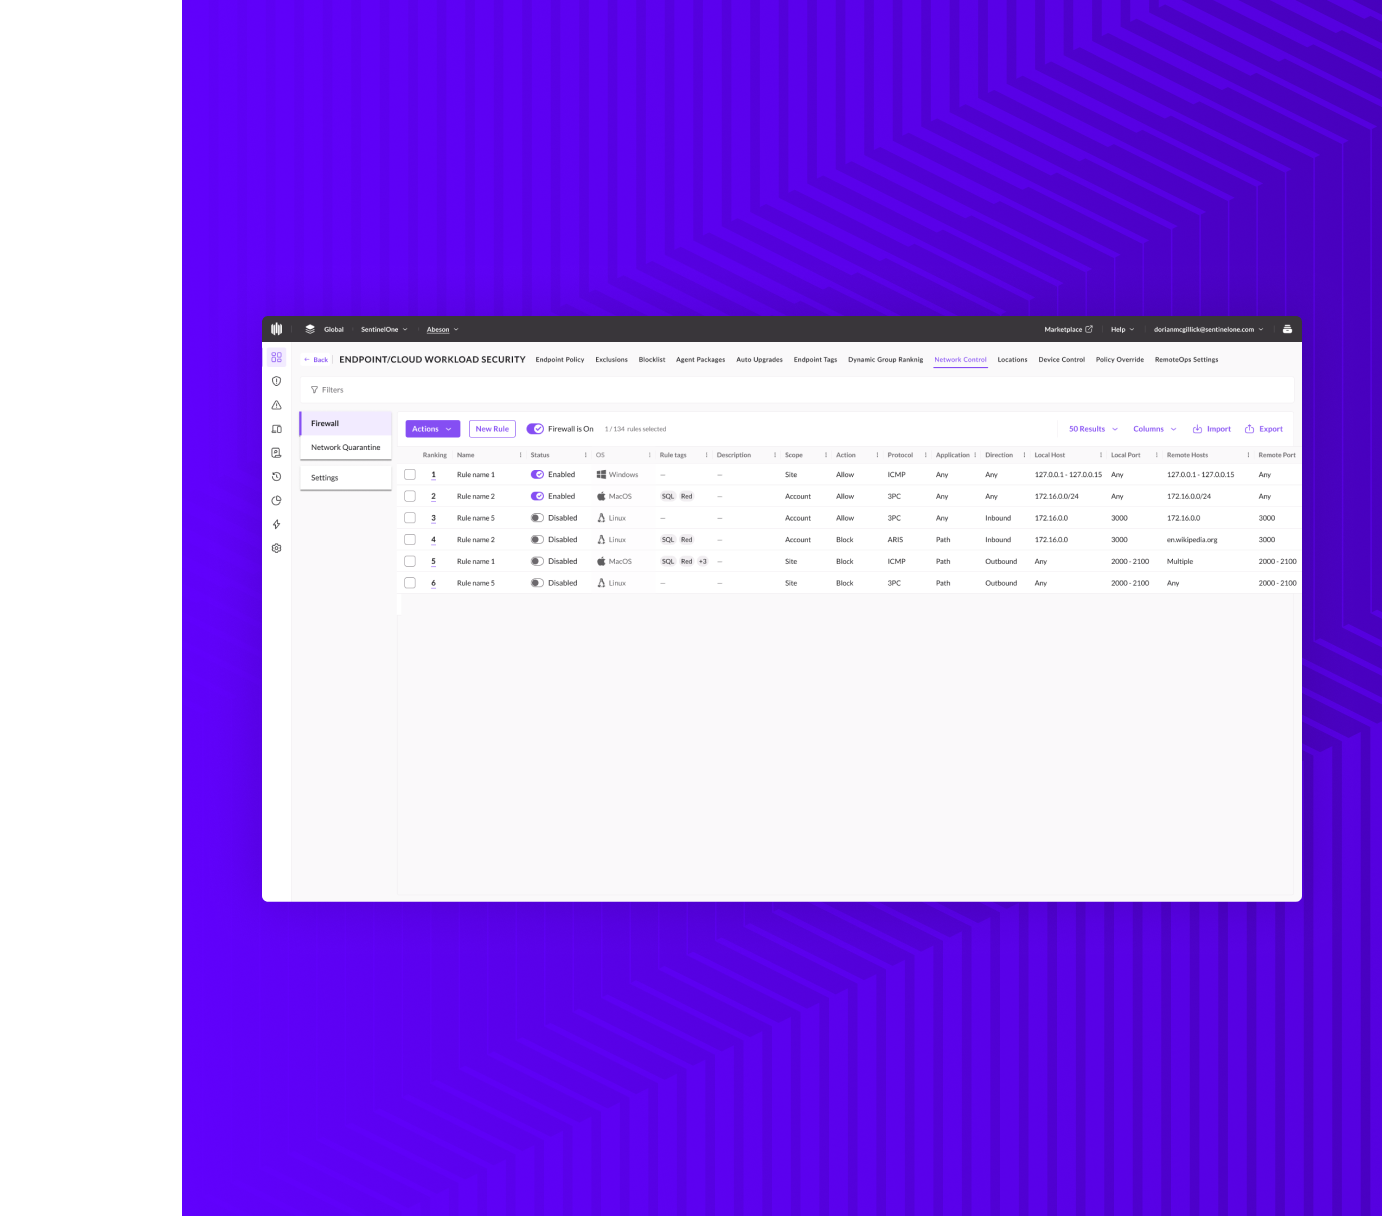Screen dimensions: 1382x1216
Task: Open the Actions dropdown
Action: (431, 428)
